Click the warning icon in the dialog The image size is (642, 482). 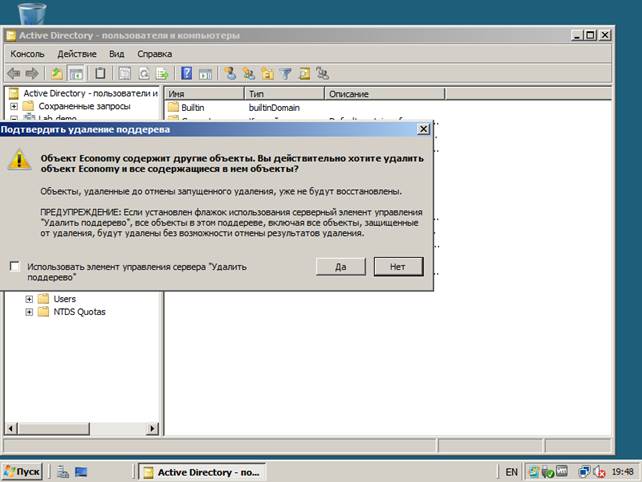pyautogui.click(x=19, y=160)
